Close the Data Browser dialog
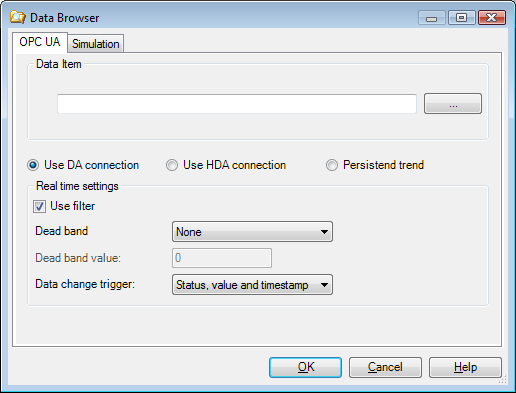The image size is (516, 393). [x=492, y=18]
